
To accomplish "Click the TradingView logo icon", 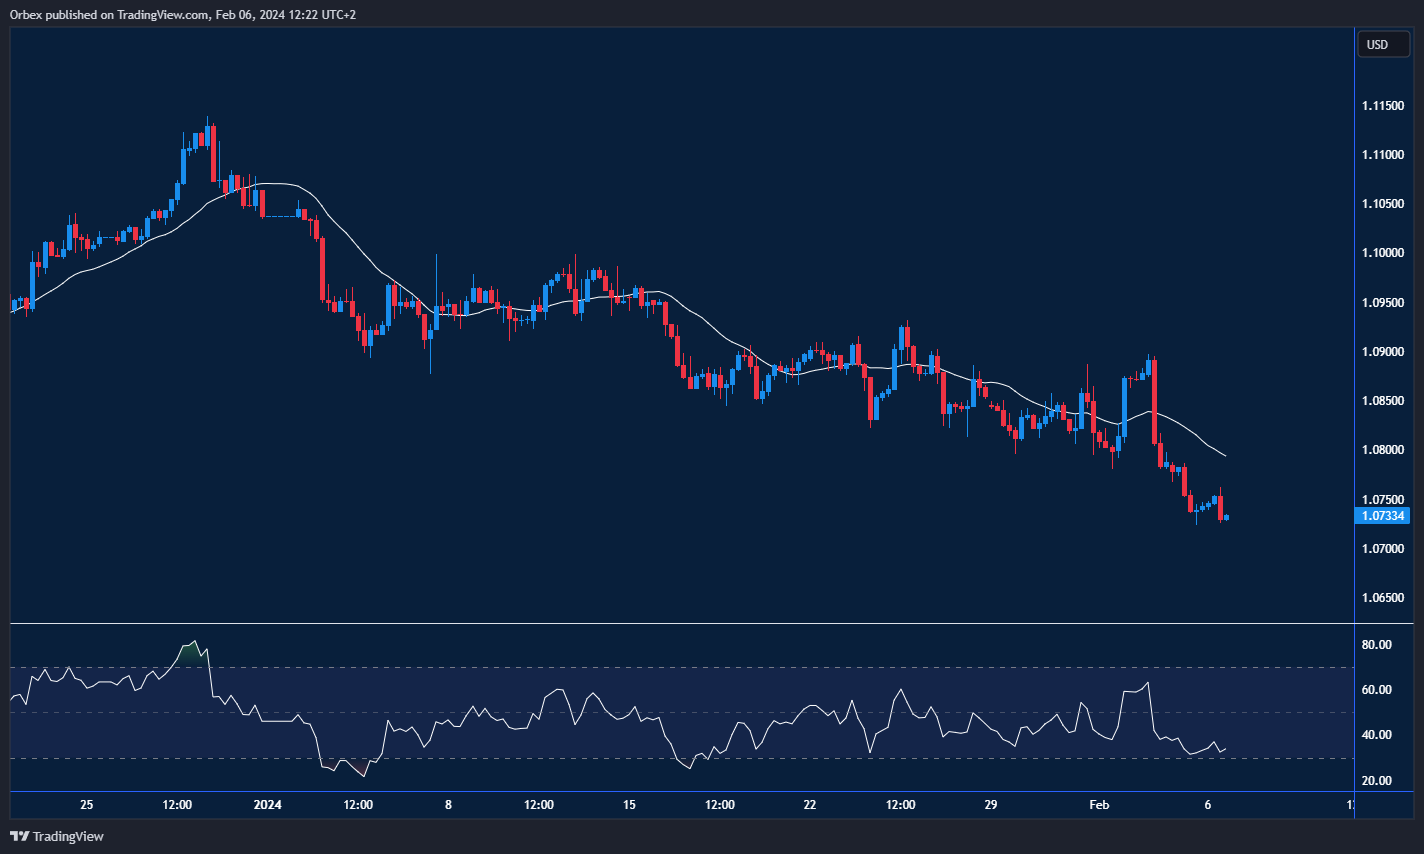I will (x=19, y=836).
